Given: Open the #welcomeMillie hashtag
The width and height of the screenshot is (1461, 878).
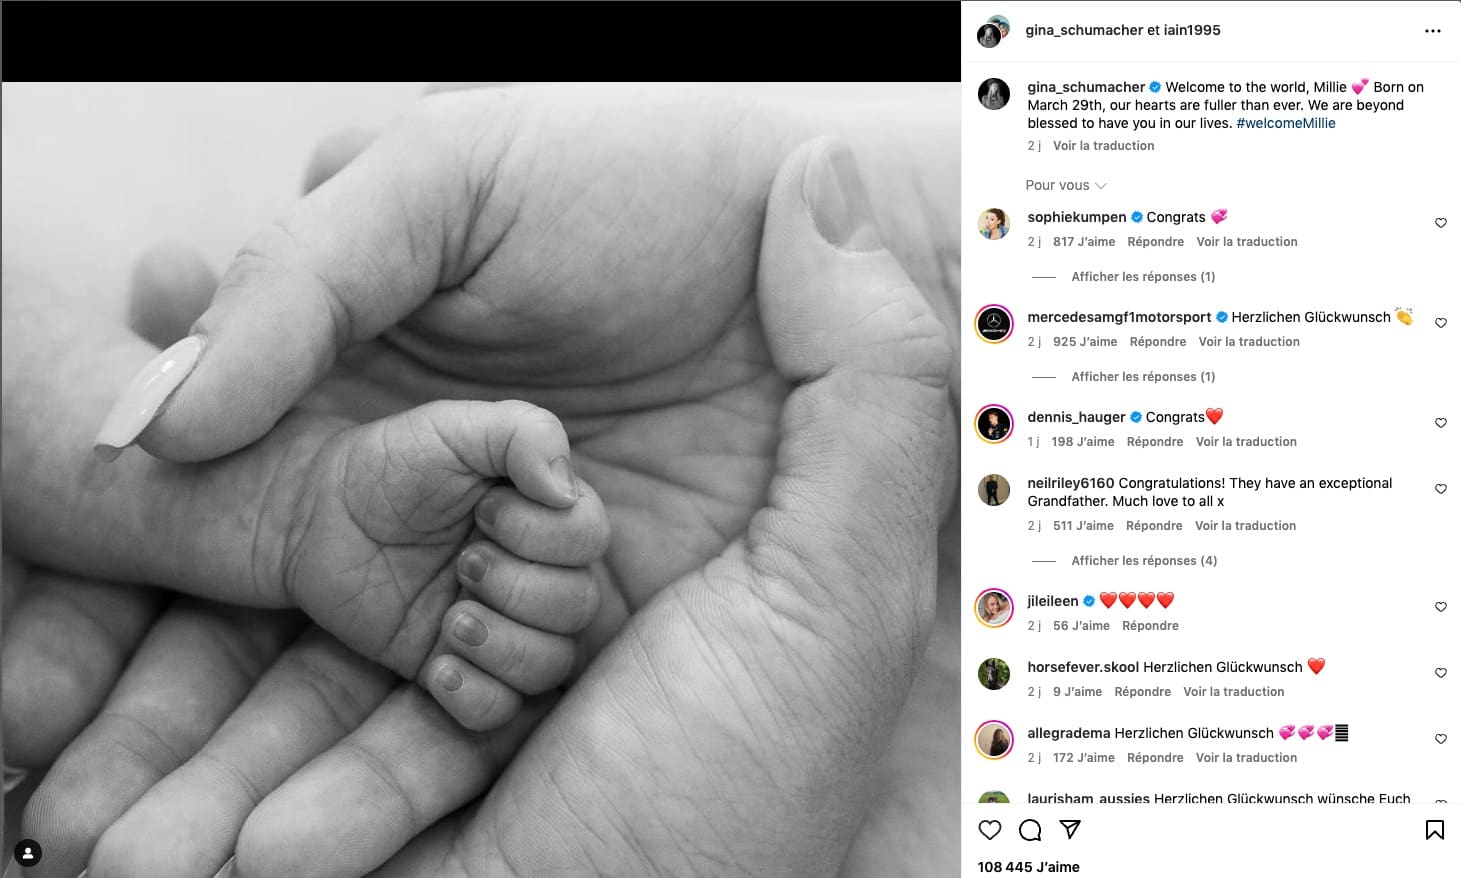Looking at the screenshot, I should pos(1286,123).
